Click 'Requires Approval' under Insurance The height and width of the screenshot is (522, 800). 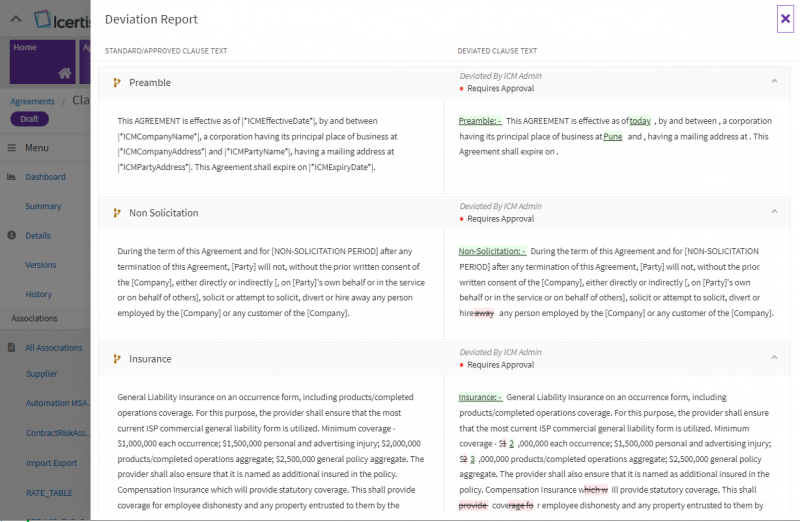click(x=501, y=365)
